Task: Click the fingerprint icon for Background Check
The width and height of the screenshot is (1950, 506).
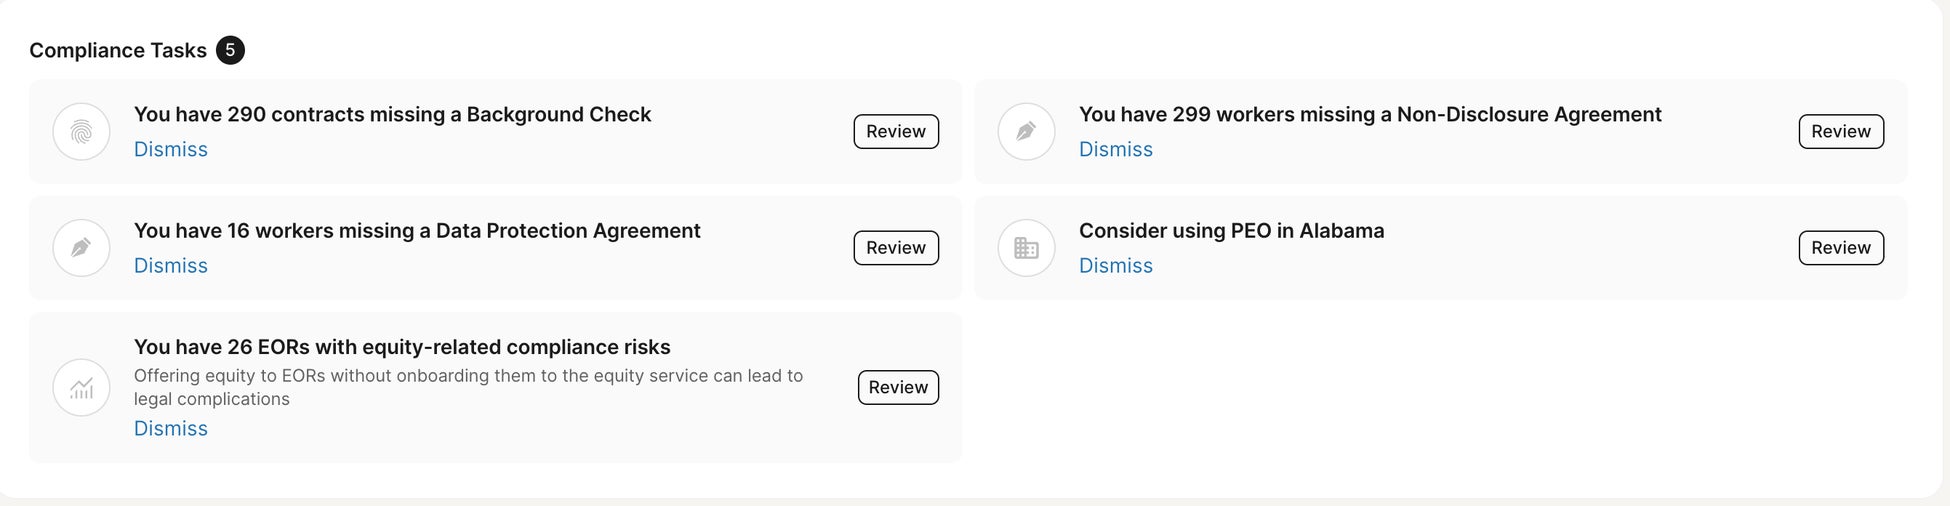Action: [x=81, y=131]
